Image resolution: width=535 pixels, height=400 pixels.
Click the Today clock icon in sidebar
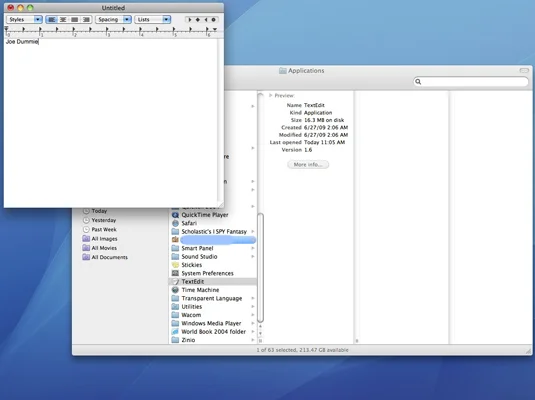(86, 211)
